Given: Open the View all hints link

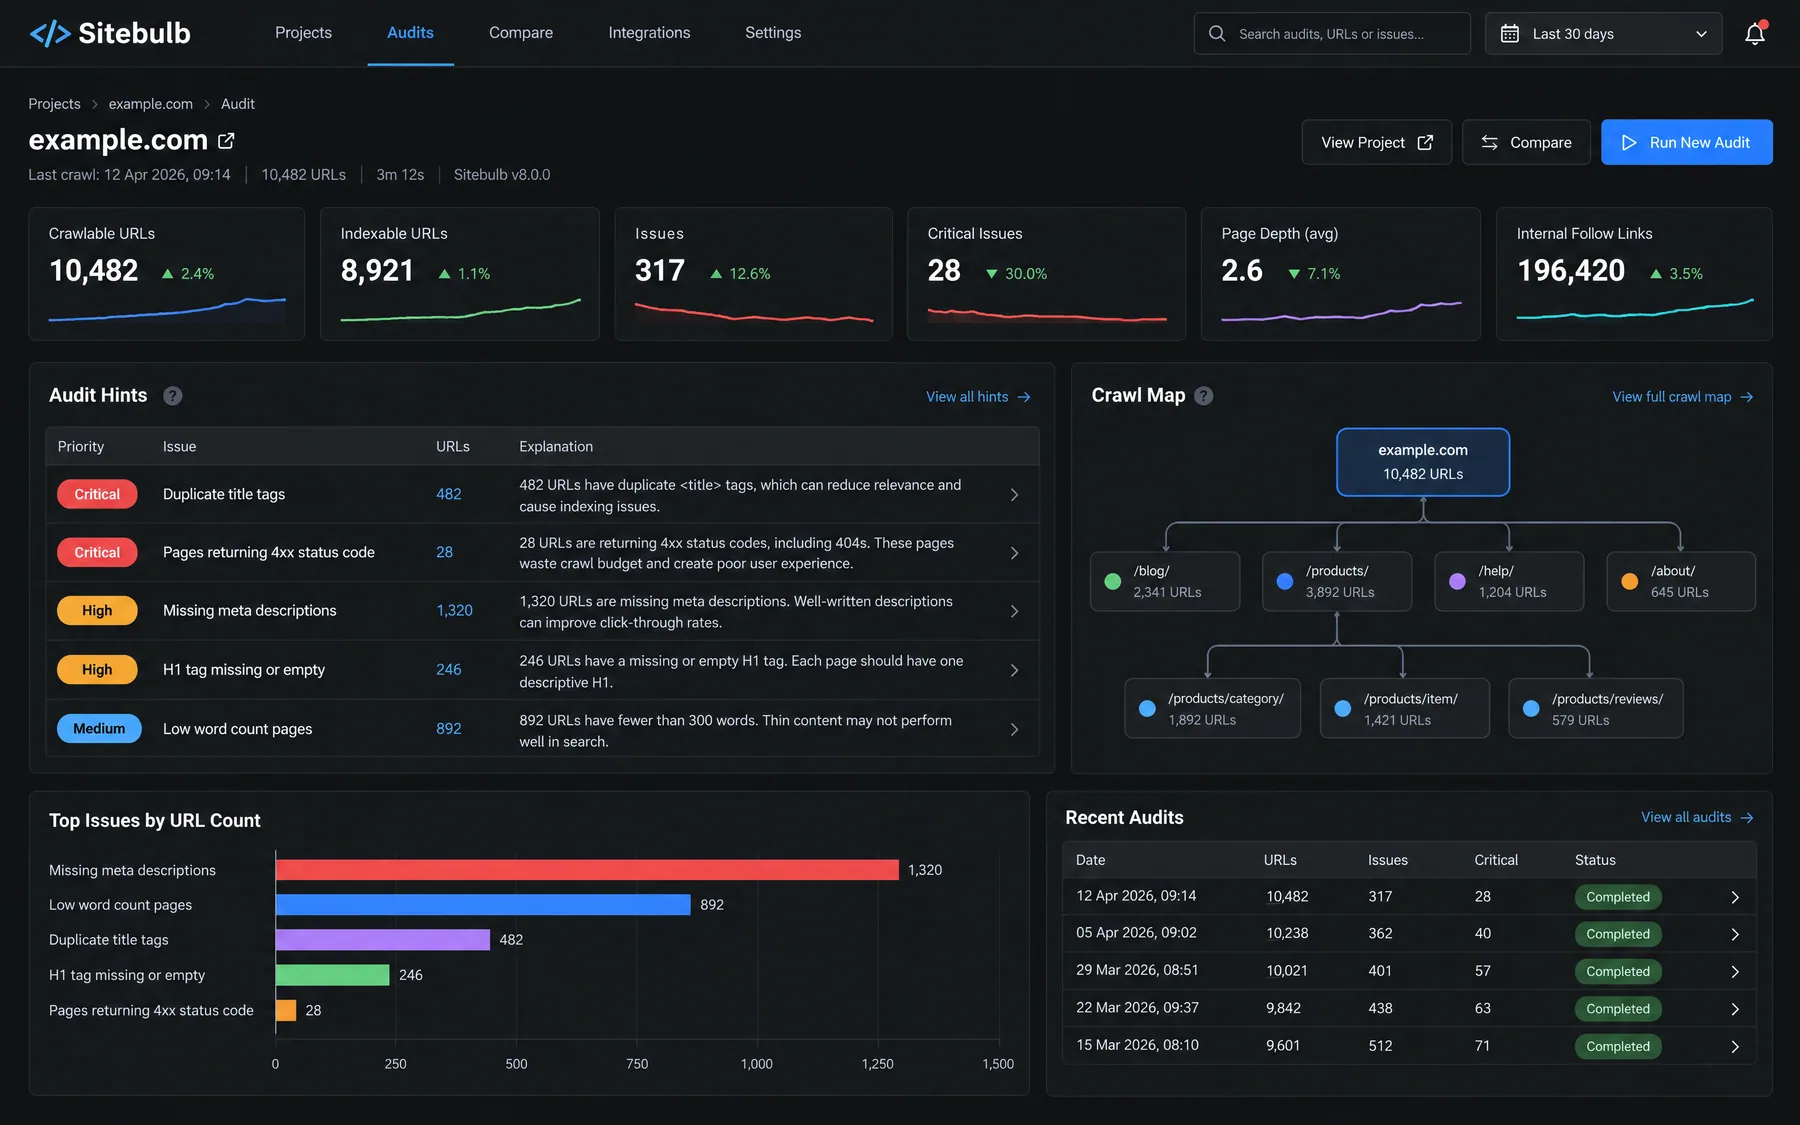Looking at the screenshot, I should 978,397.
